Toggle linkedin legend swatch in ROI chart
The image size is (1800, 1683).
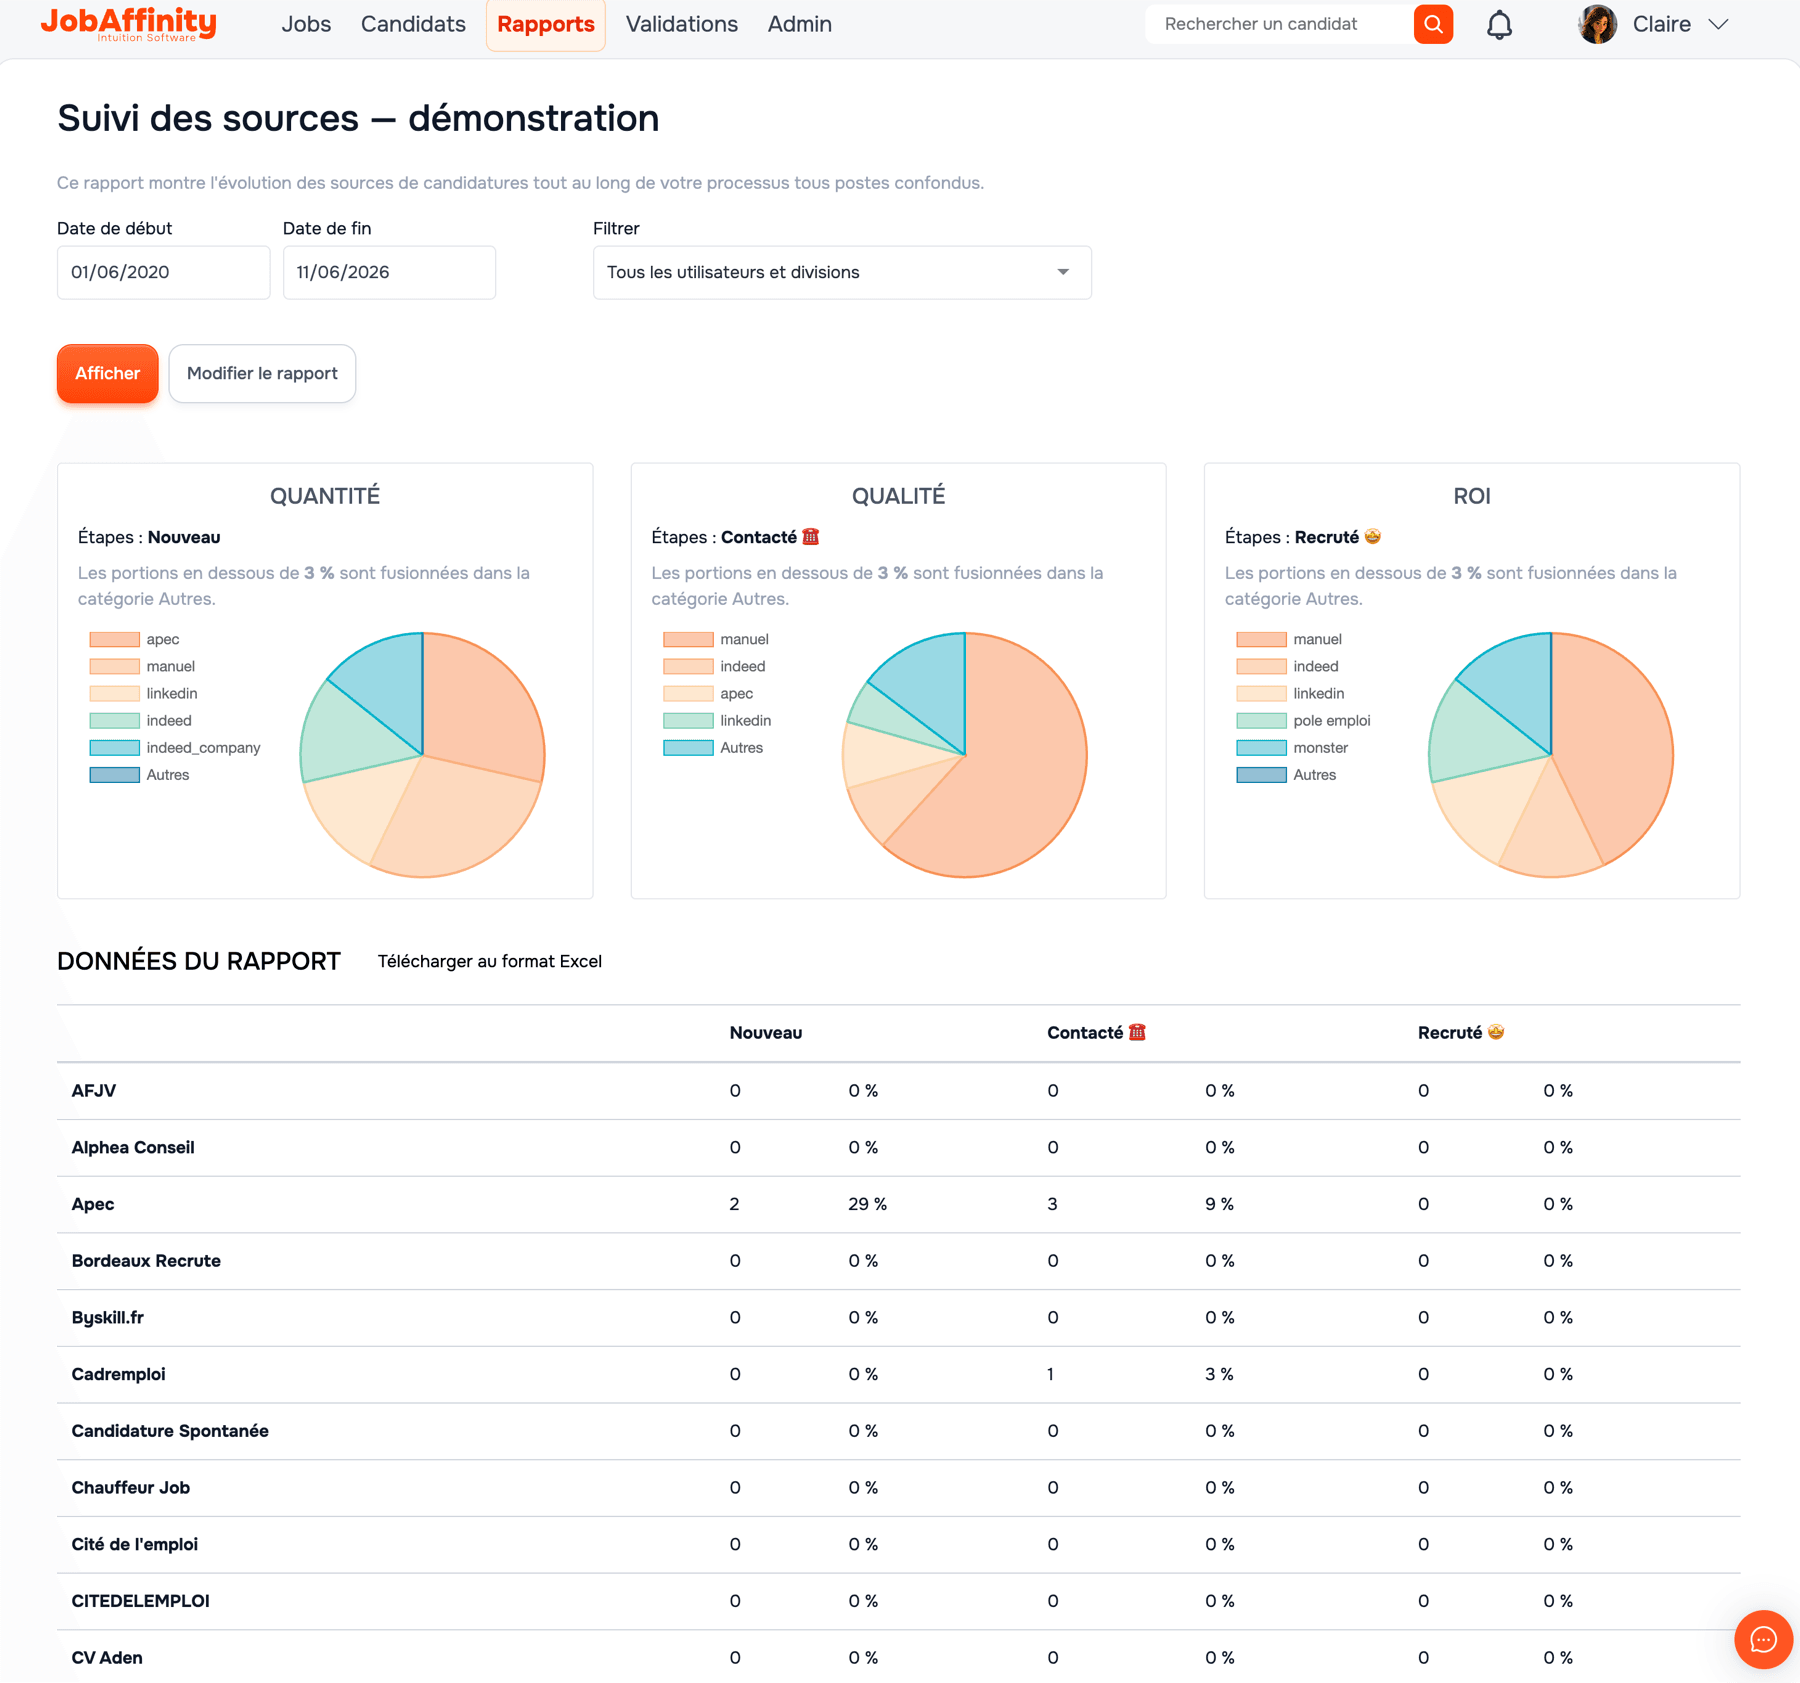(1261, 693)
